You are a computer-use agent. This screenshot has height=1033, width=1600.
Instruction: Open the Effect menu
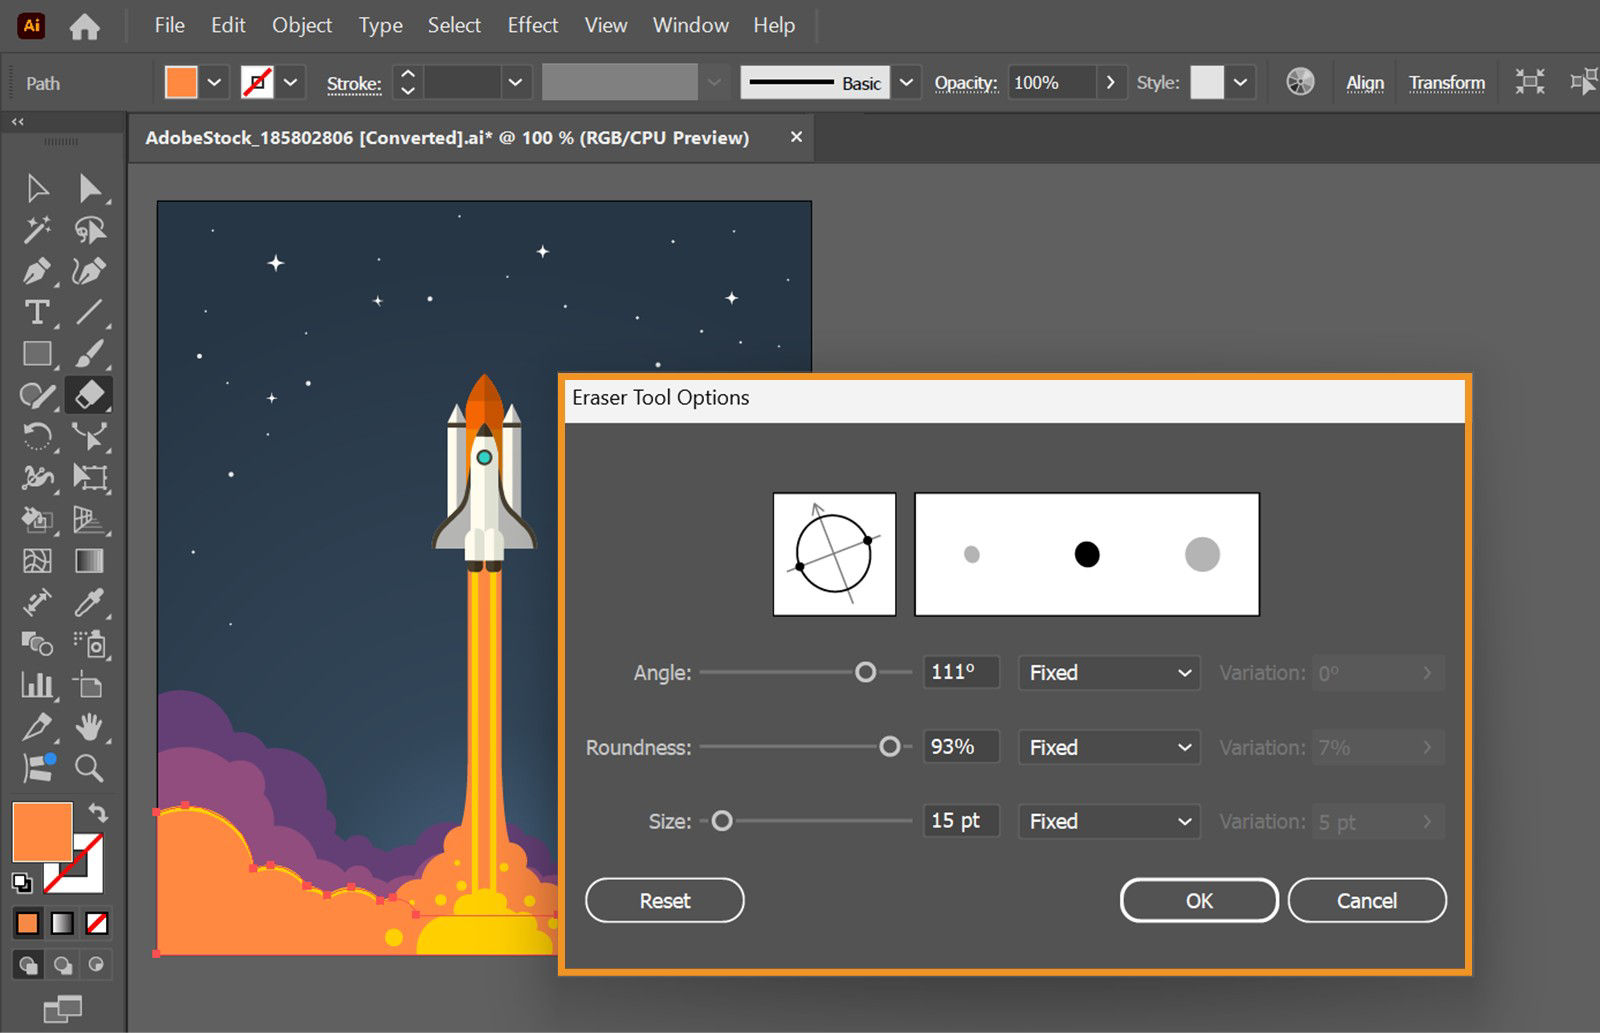click(x=532, y=25)
